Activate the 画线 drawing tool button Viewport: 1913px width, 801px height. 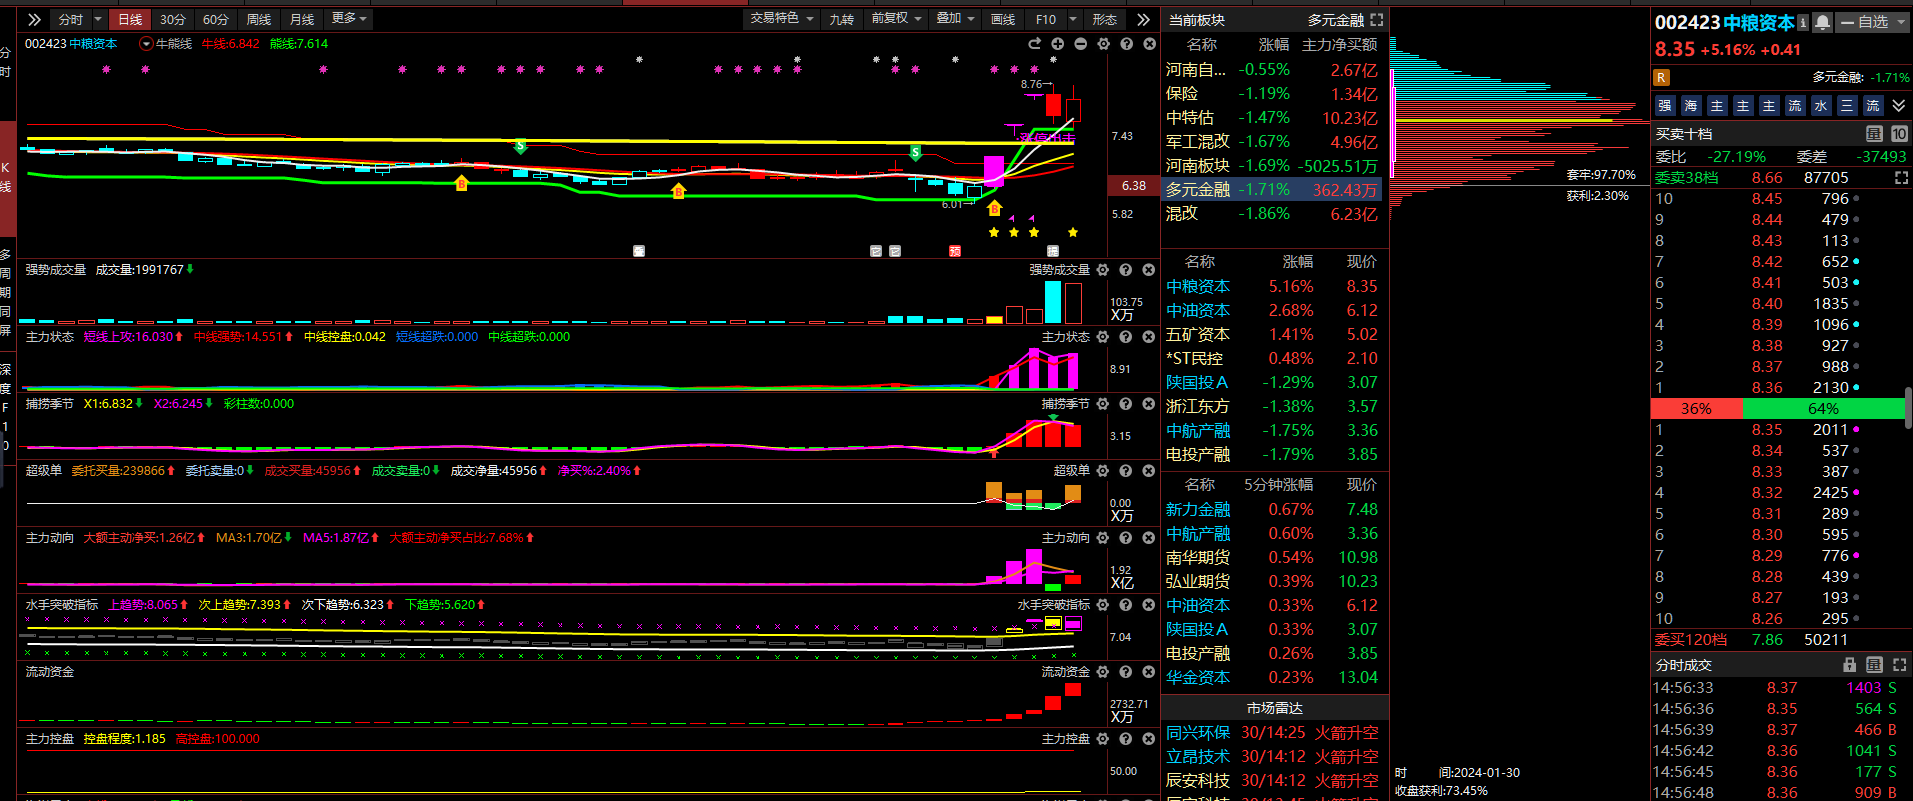pyautogui.click(x=1003, y=19)
